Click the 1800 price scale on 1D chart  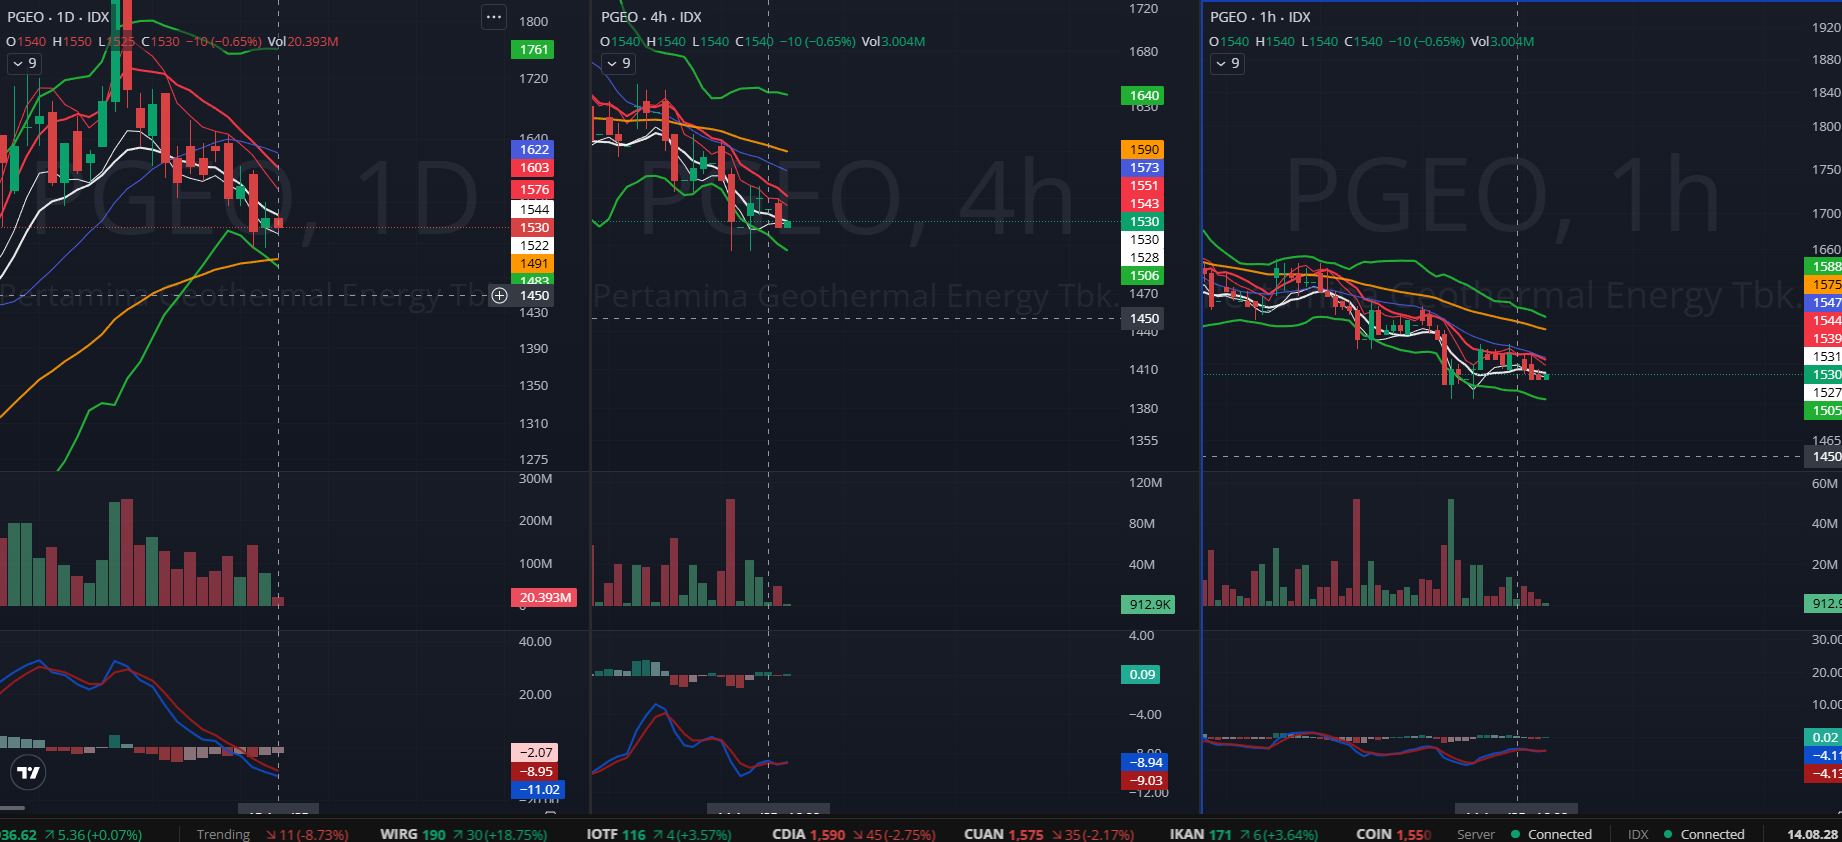pos(533,21)
